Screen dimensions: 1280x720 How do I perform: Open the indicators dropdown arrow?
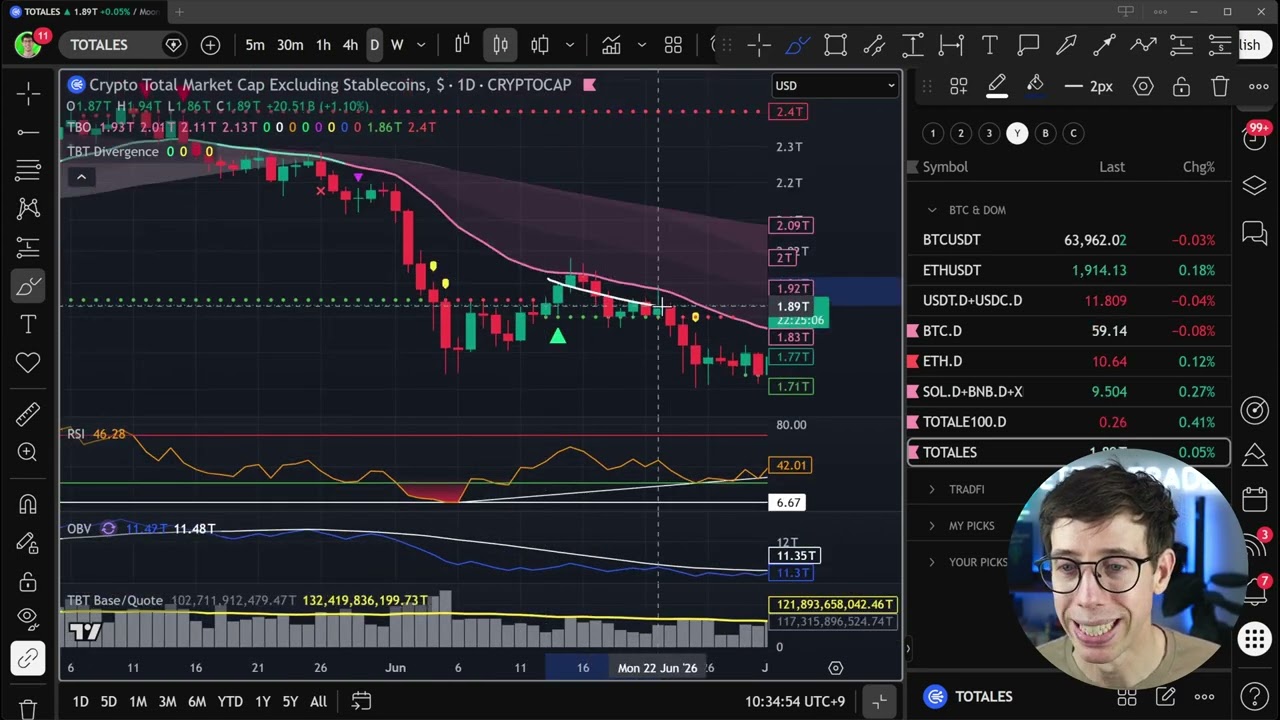642,45
